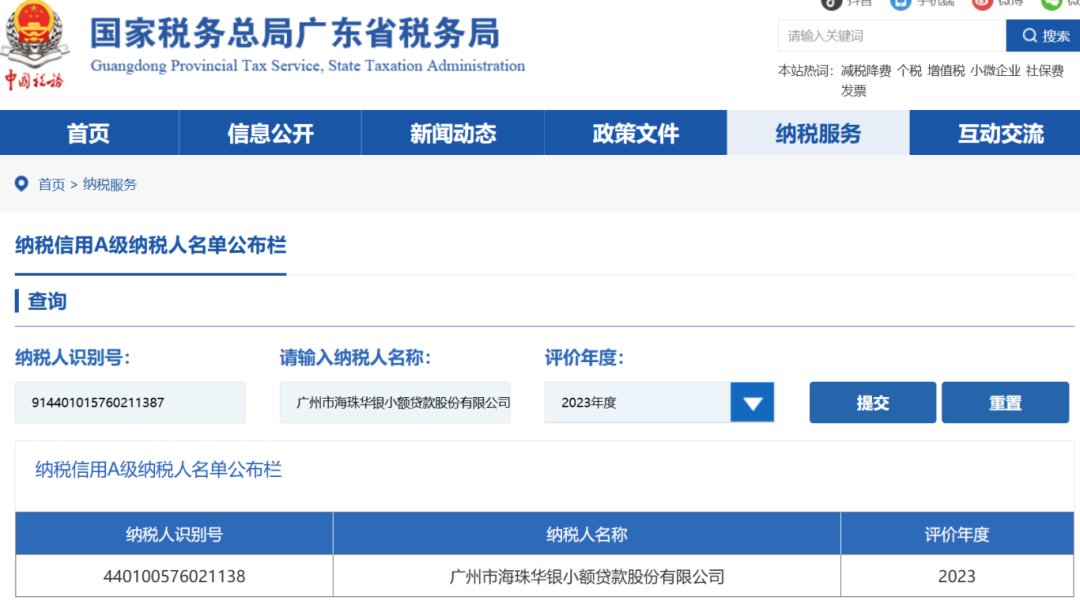
Task: Open hot keyword 个税
Action: [909, 71]
